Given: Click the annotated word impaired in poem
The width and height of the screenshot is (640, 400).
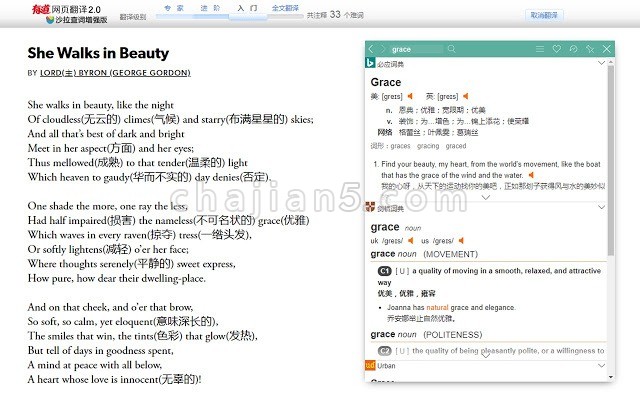Looking at the screenshot, I should click(x=88, y=221).
